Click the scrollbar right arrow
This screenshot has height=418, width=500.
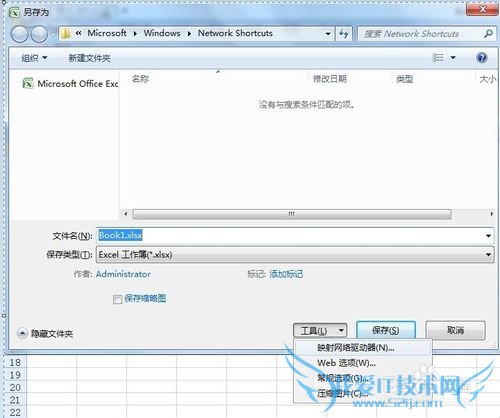pyautogui.click(x=491, y=214)
